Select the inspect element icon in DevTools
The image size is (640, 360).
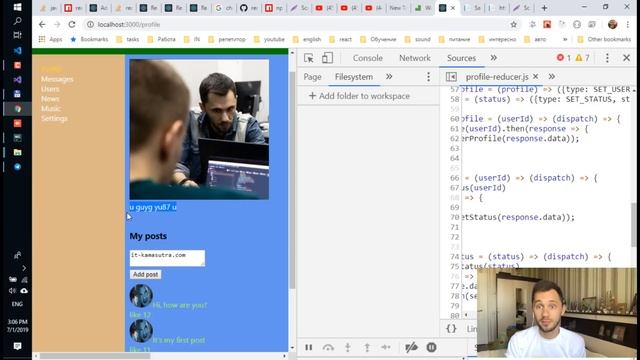click(x=309, y=58)
